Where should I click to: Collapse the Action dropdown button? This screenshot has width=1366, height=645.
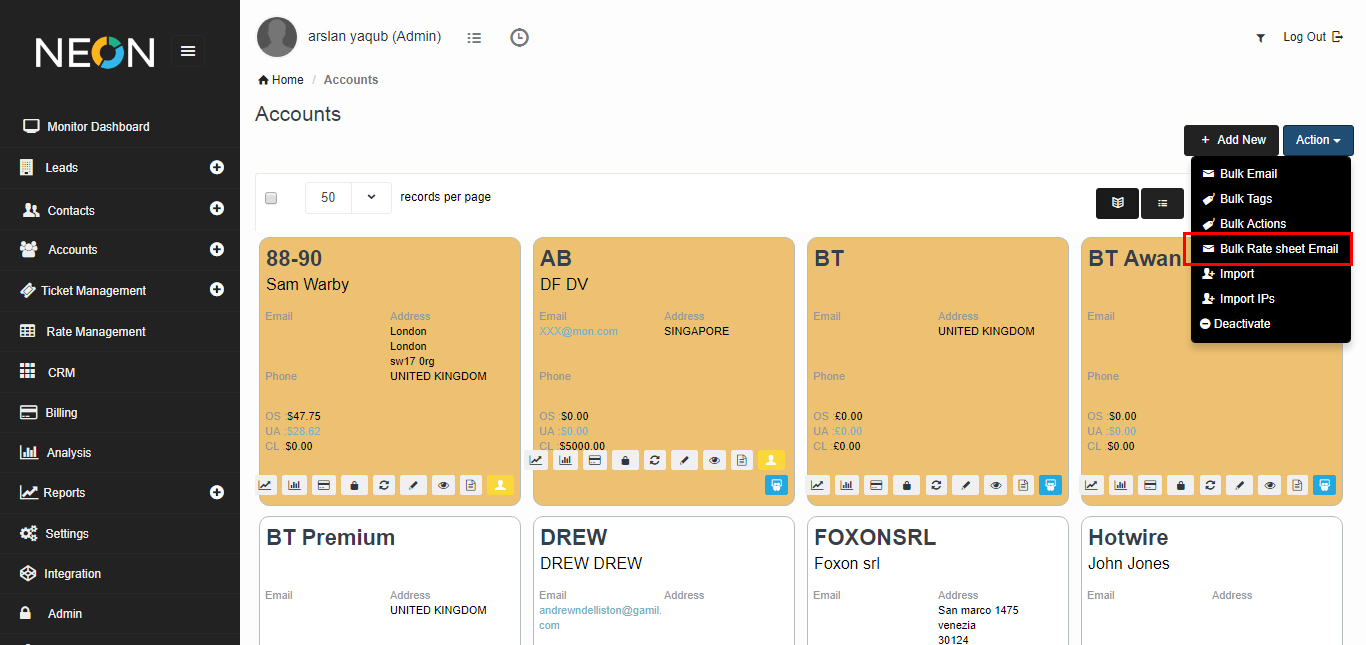click(1317, 141)
